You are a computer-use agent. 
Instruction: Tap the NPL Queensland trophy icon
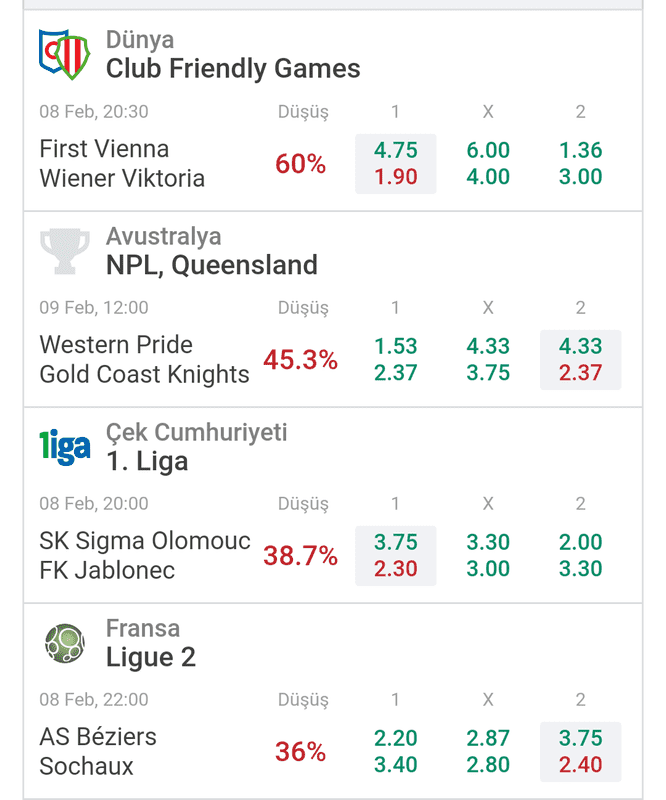tap(65, 251)
